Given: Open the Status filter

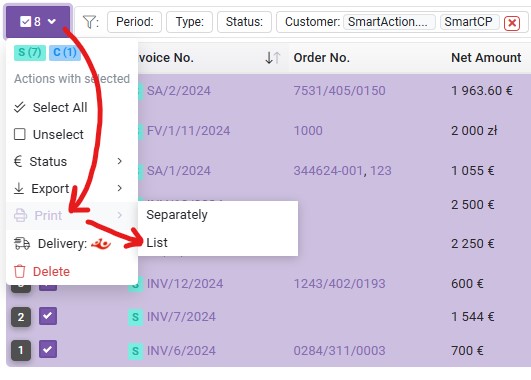Looking at the screenshot, I should click(x=244, y=22).
